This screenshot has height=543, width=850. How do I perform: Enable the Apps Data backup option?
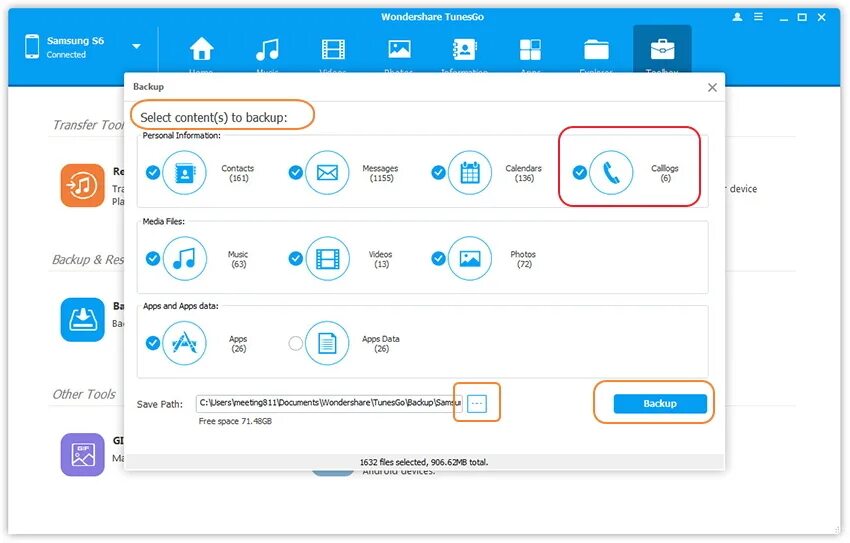[x=295, y=343]
